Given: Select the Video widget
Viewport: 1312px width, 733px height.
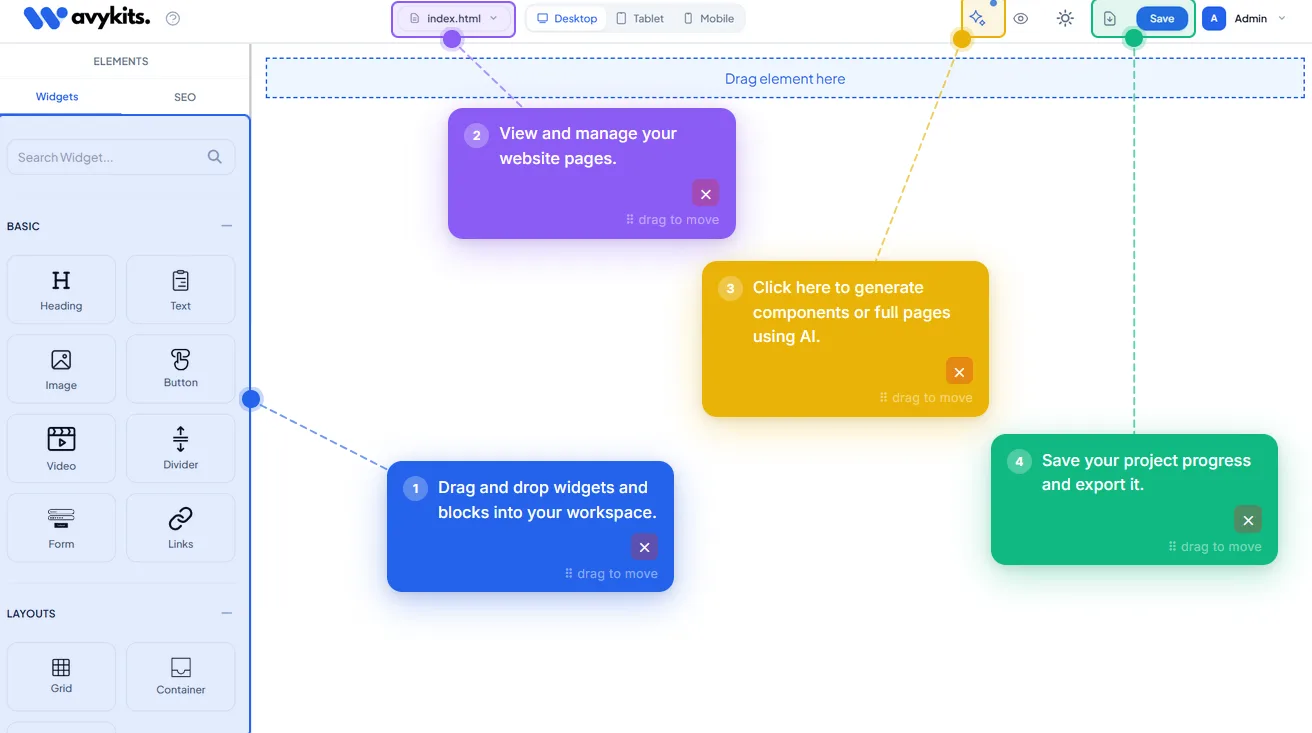Looking at the screenshot, I should tap(61, 449).
